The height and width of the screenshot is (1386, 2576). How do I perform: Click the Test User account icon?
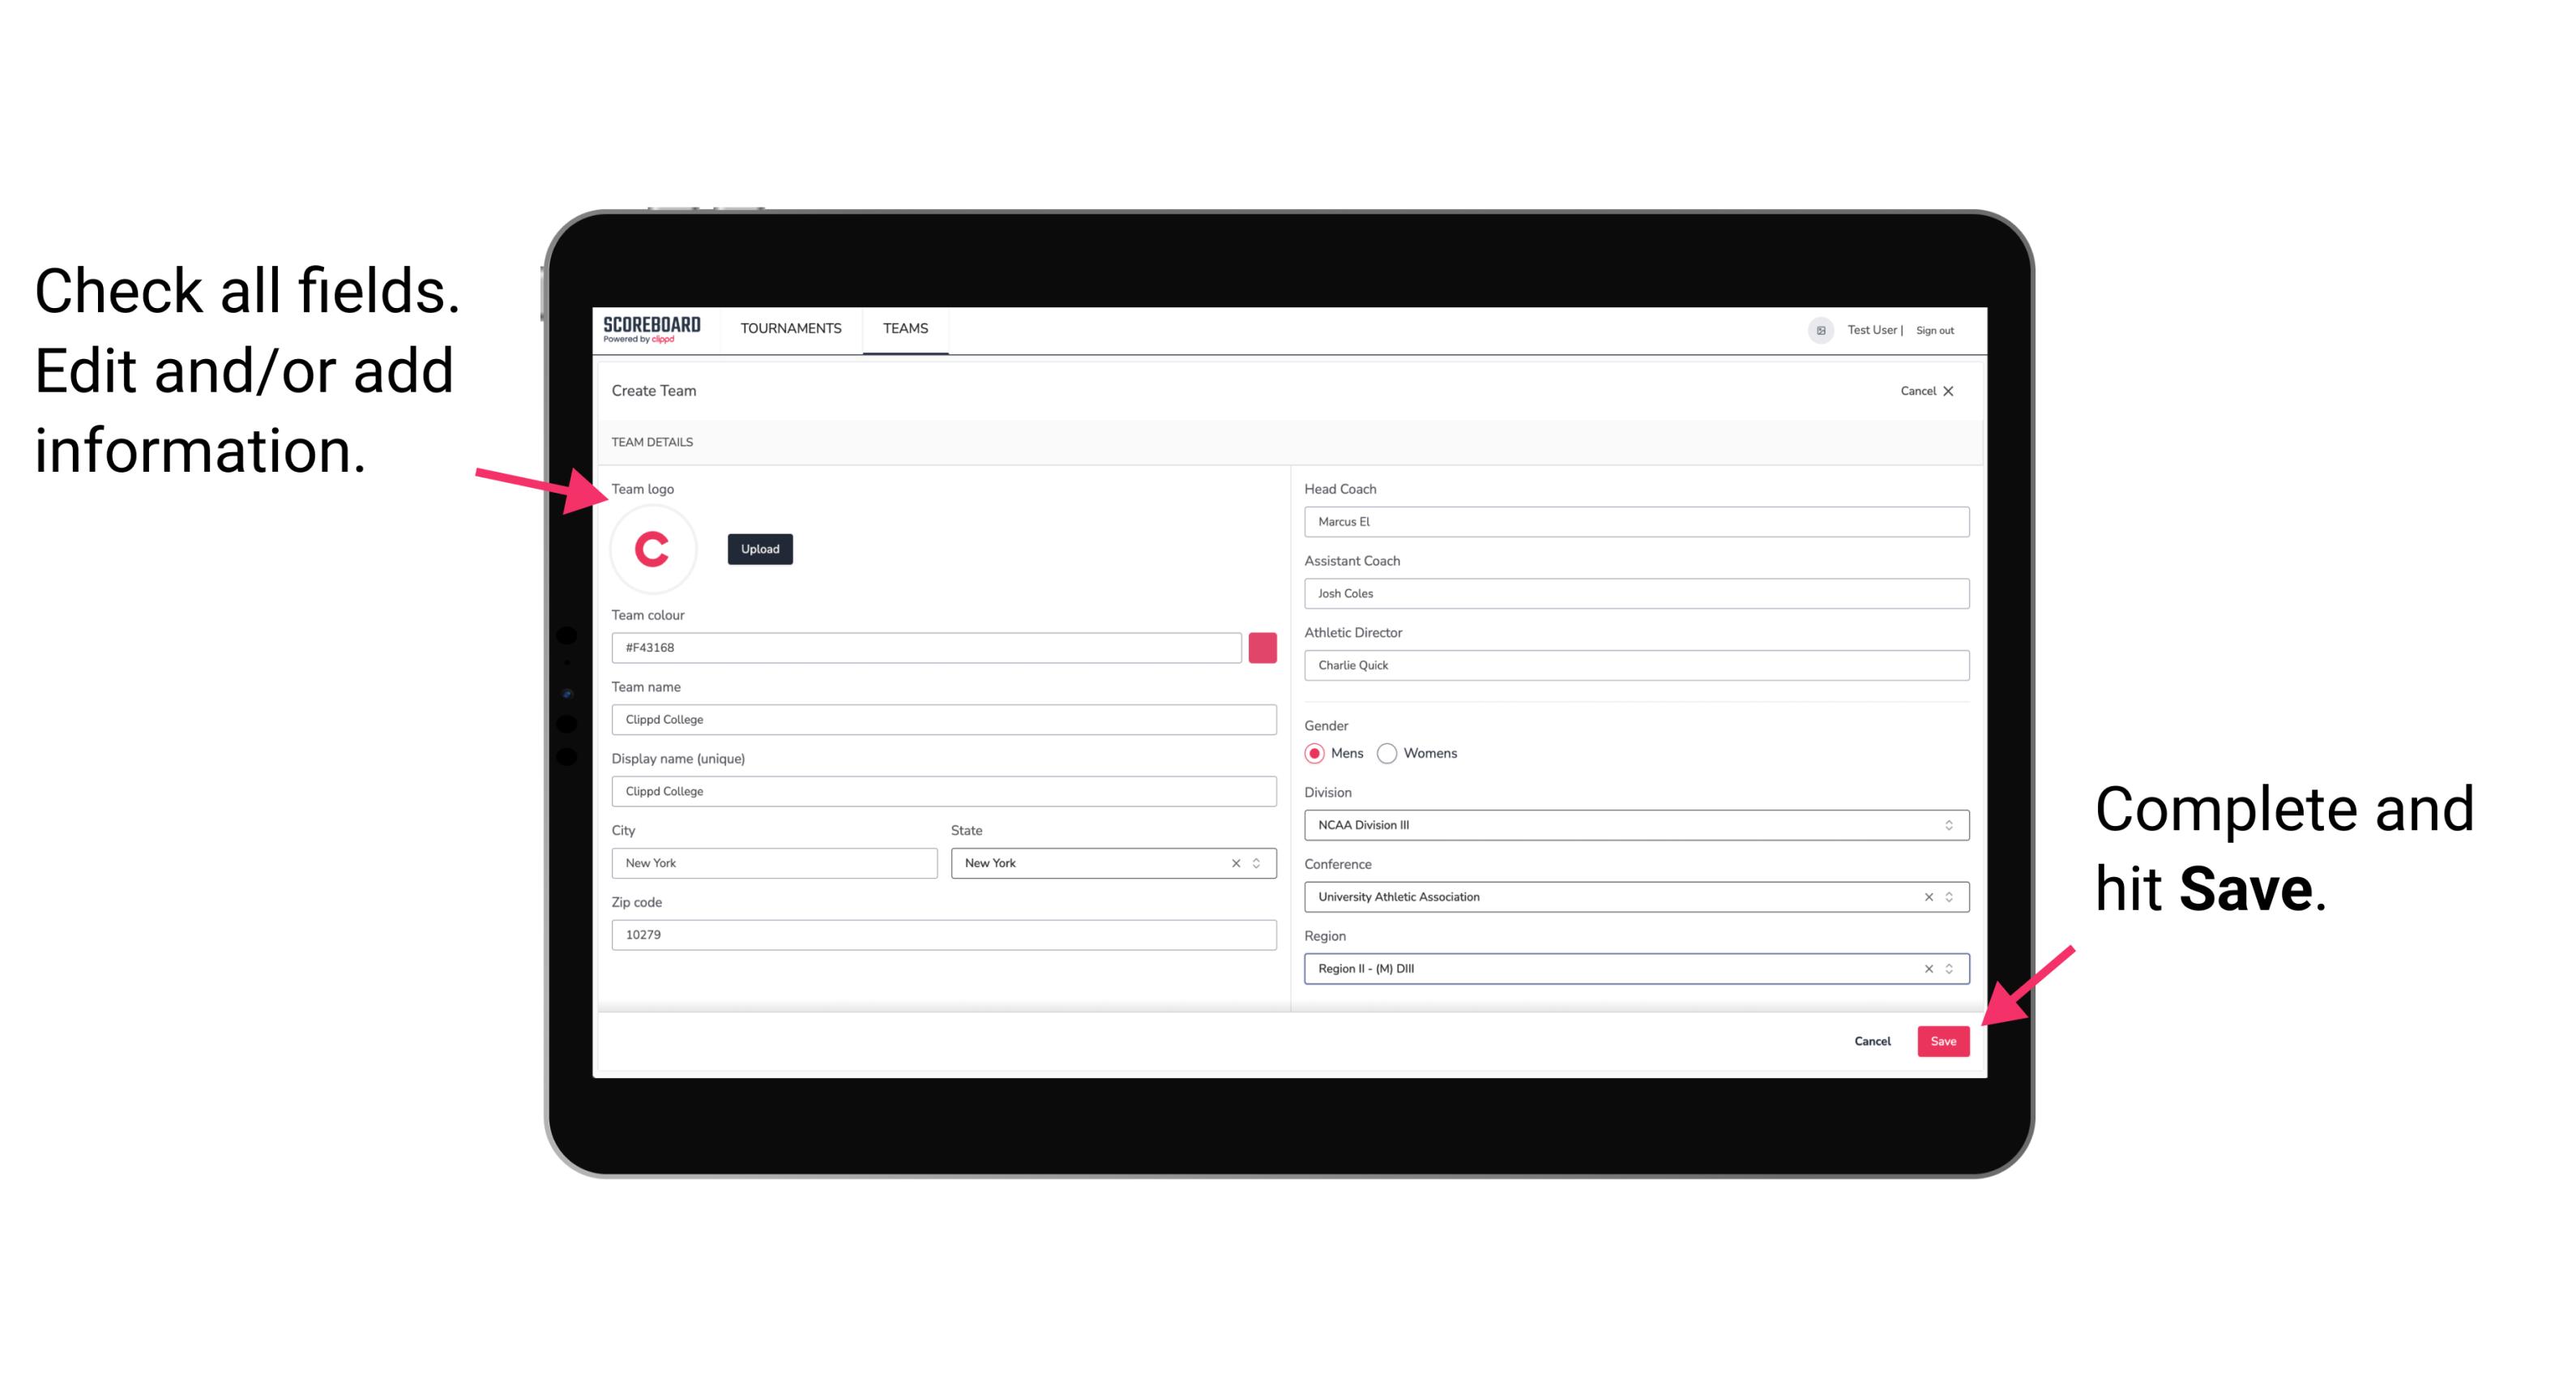click(x=1817, y=329)
